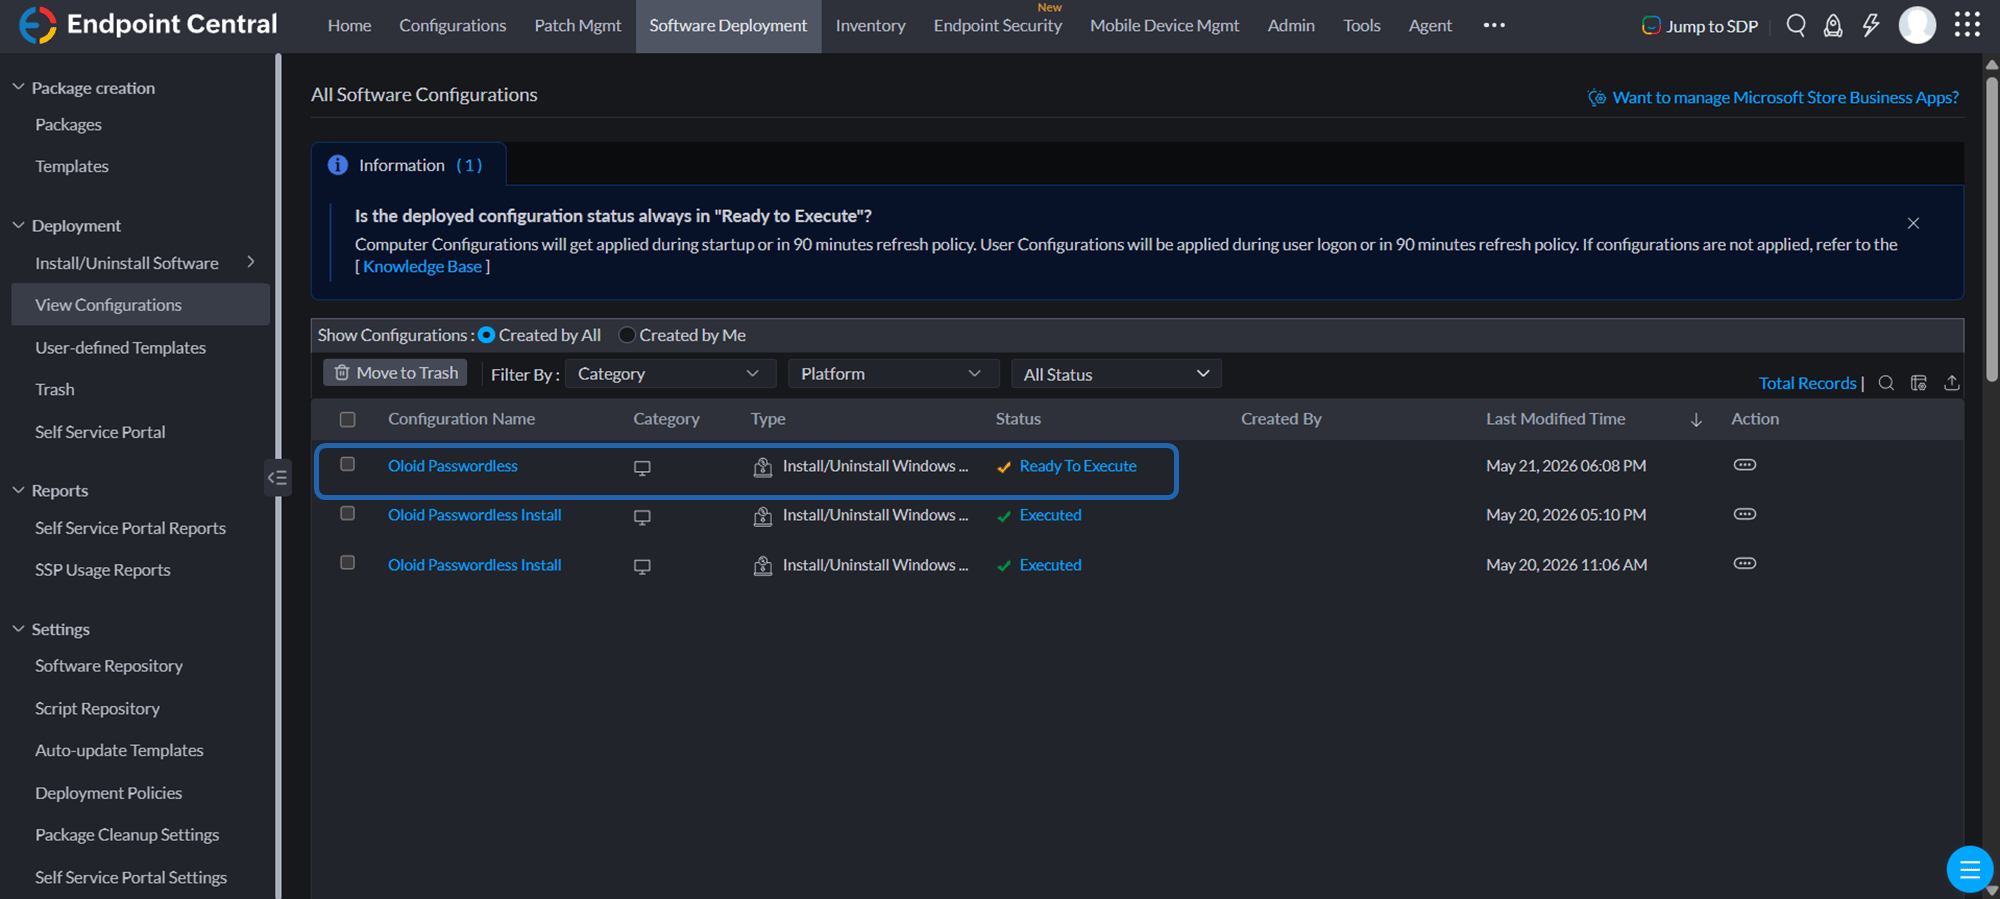The height and width of the screenshot is (899, 2000).
Task: Open the Oloid Passwordless configuration link
Action: coord(453,466)
